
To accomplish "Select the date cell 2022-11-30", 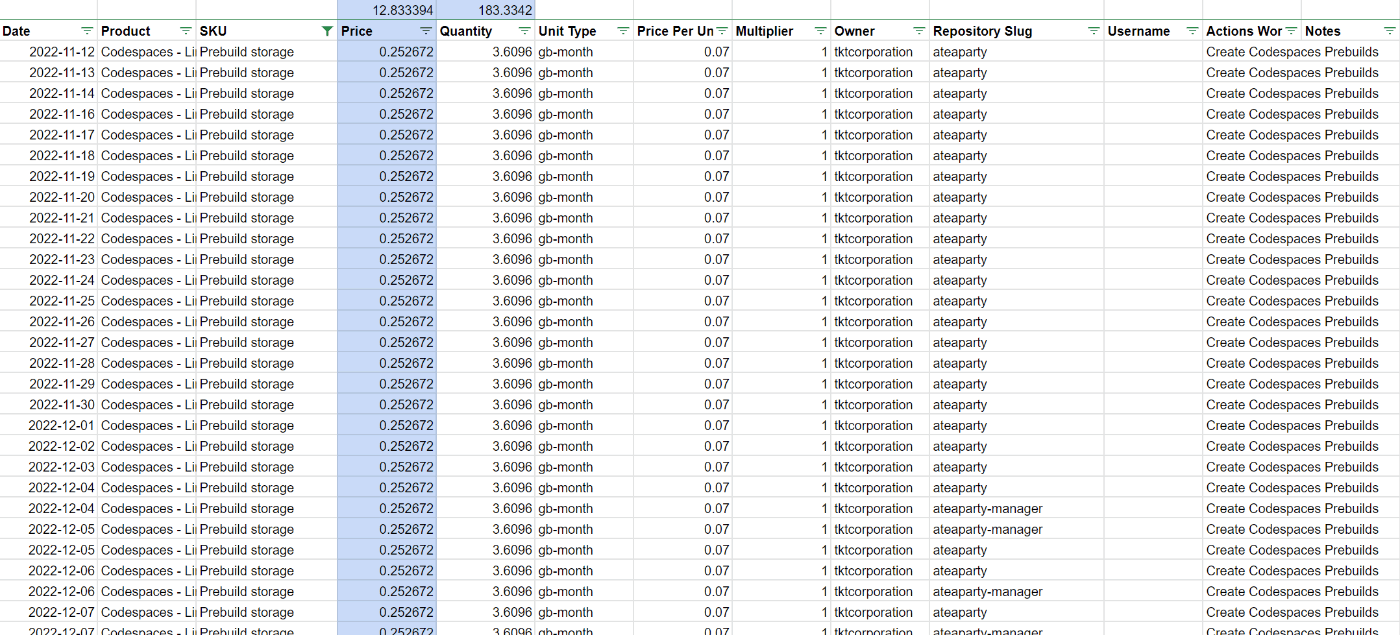I will (x=49, y=405).
